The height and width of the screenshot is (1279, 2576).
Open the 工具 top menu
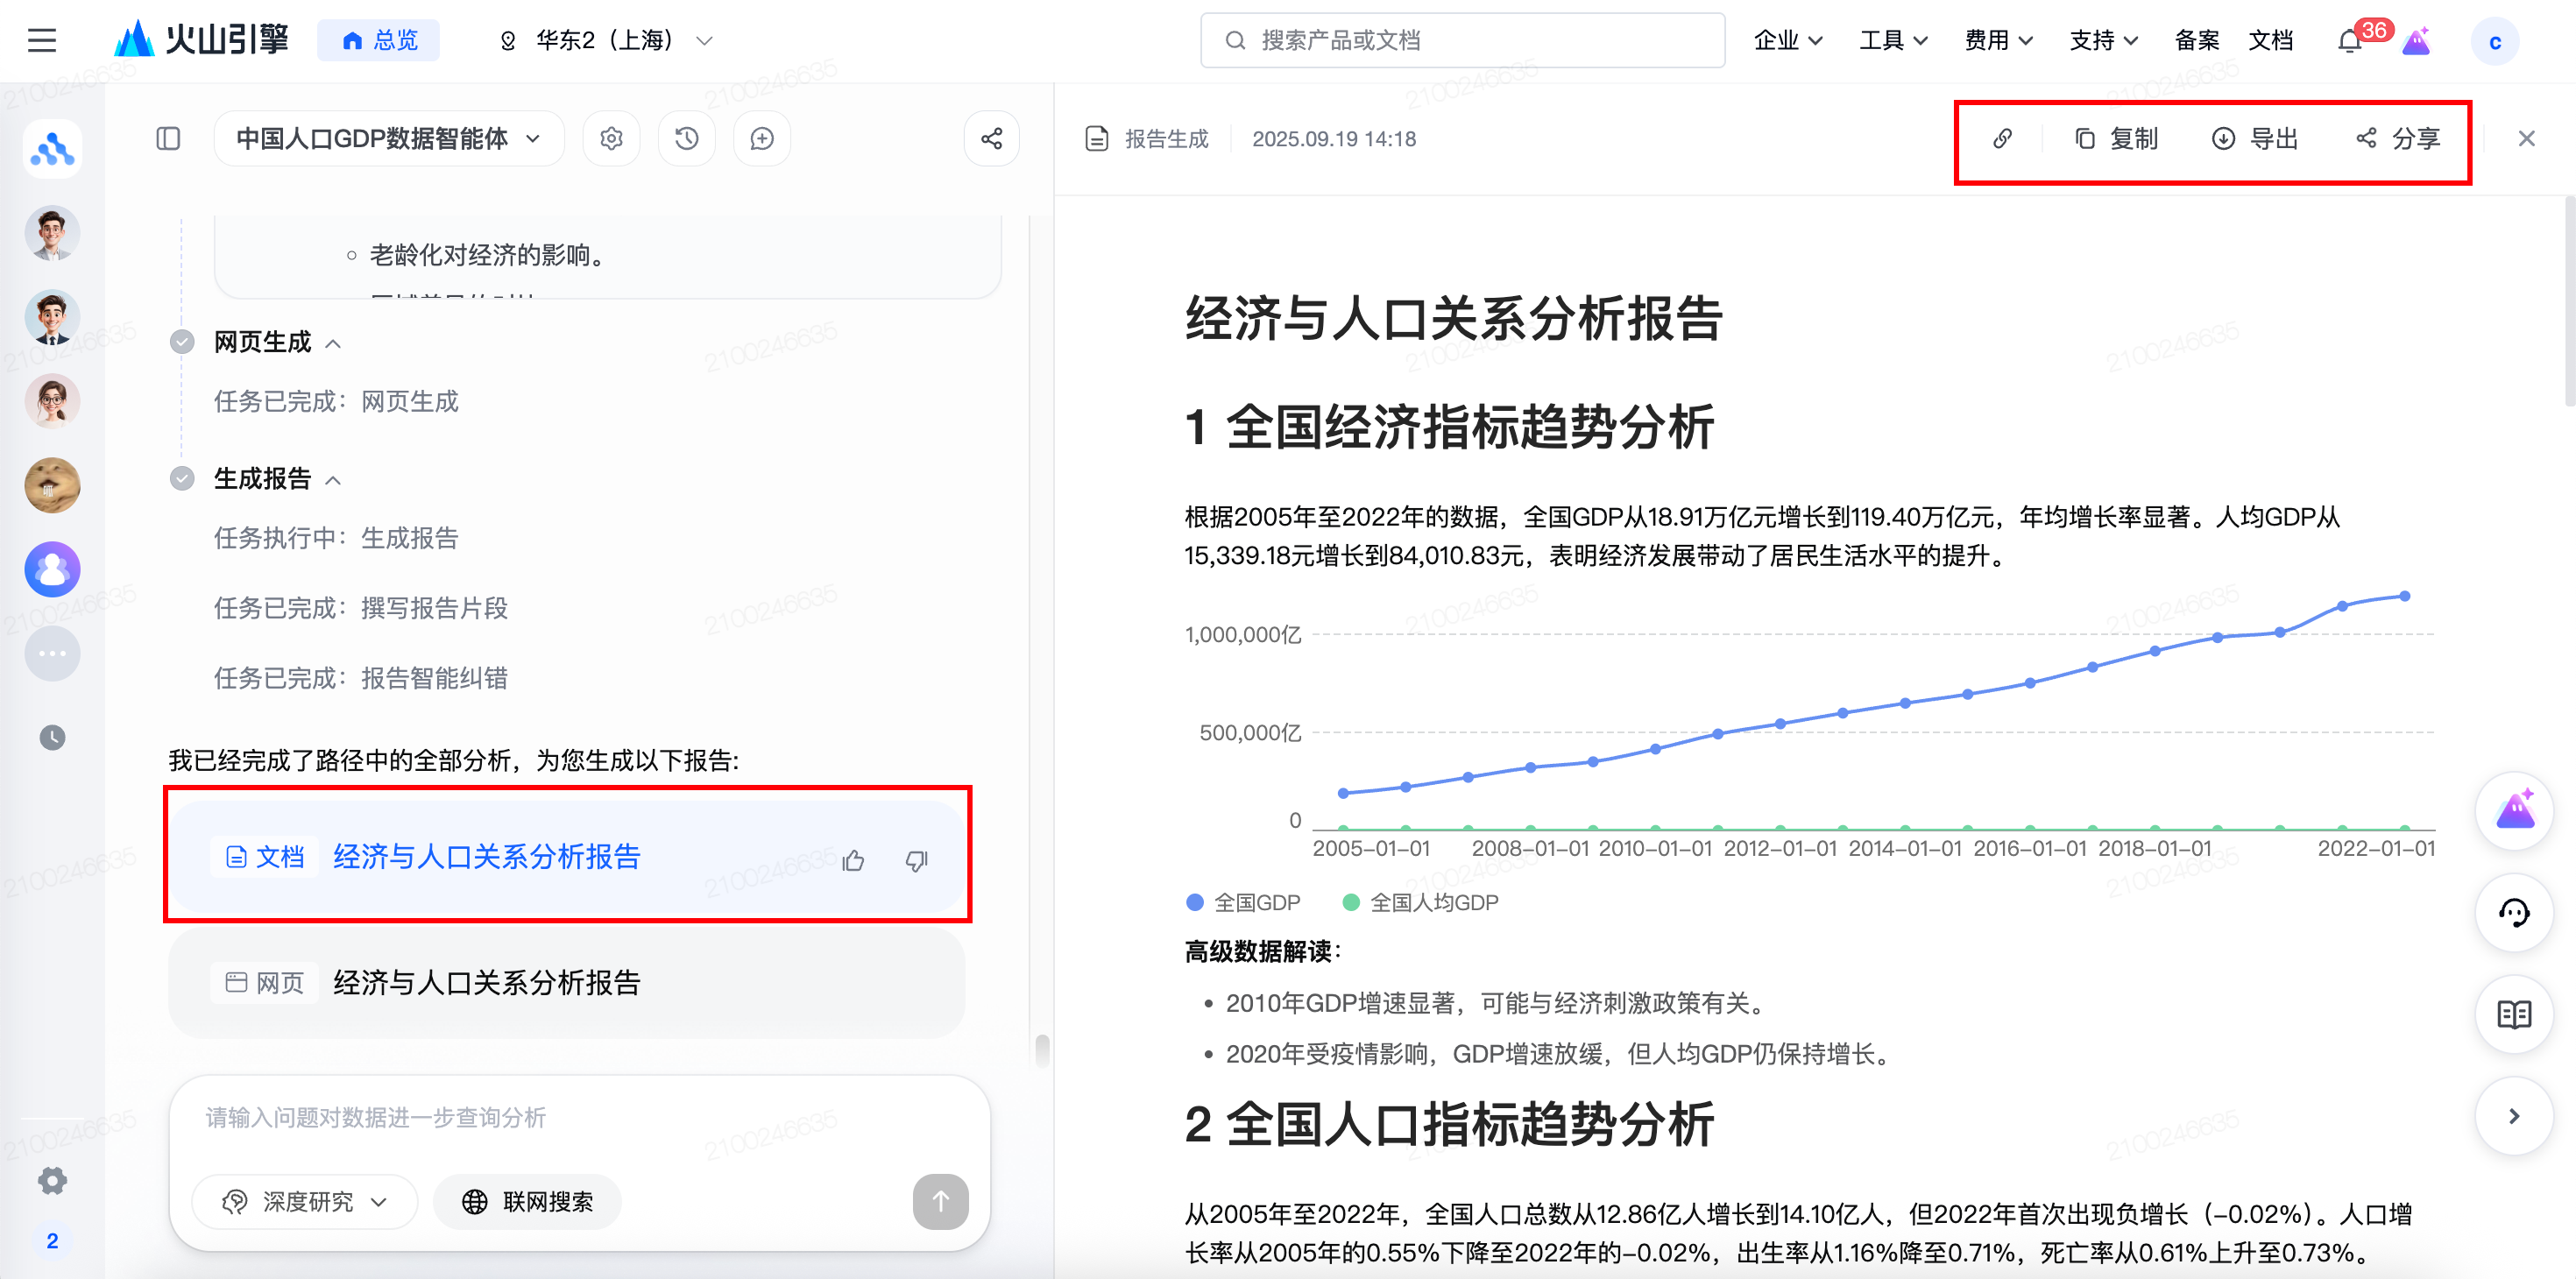[1892, 41]
